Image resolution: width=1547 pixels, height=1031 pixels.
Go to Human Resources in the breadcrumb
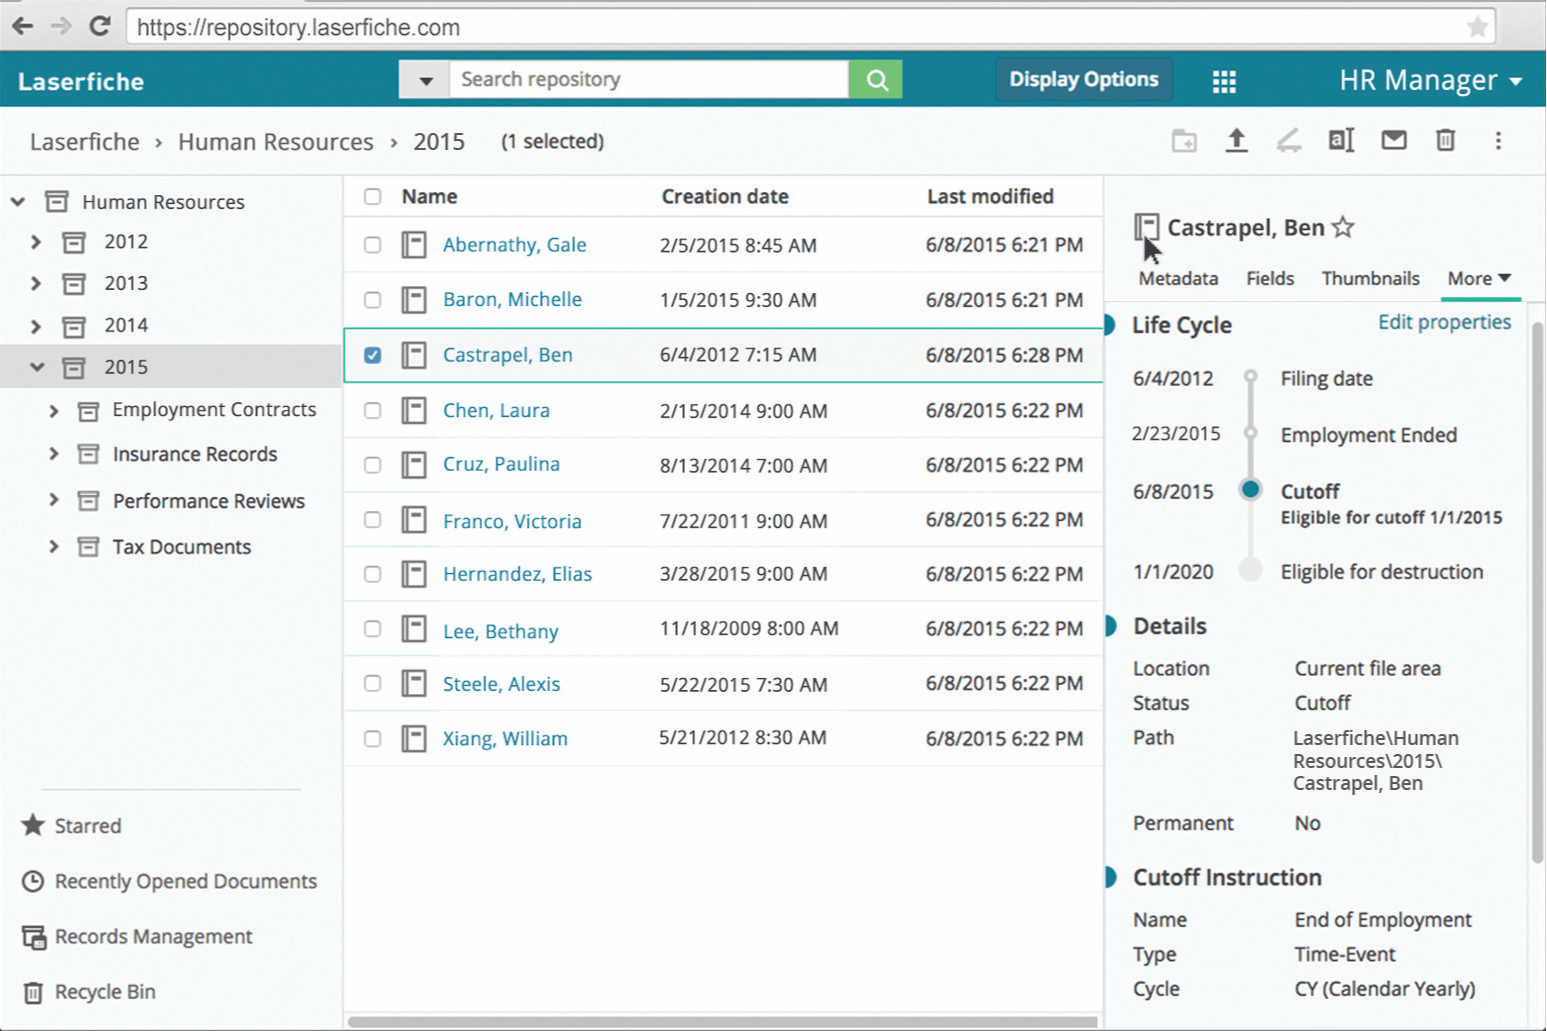(276, 142)
